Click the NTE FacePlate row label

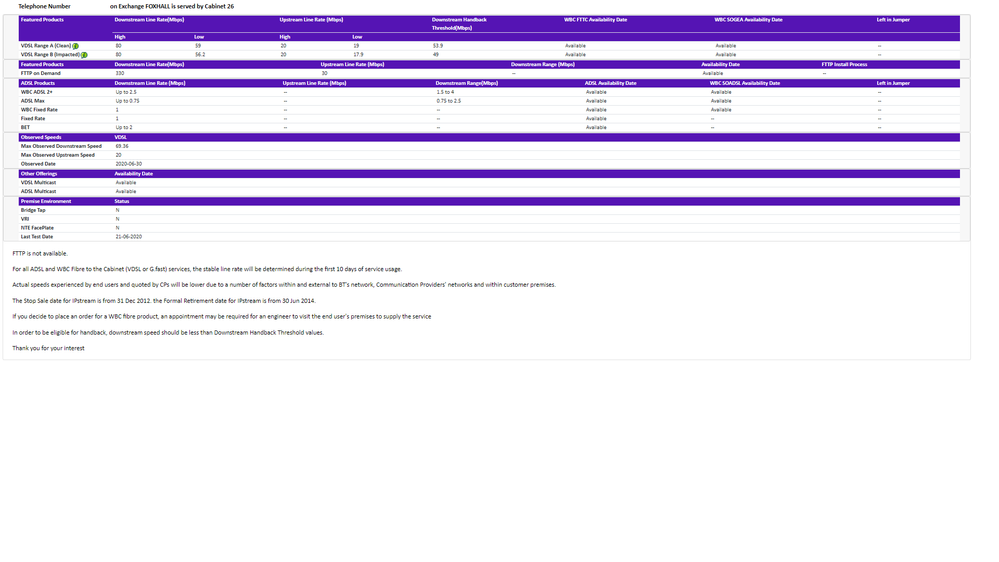[37, 228]
